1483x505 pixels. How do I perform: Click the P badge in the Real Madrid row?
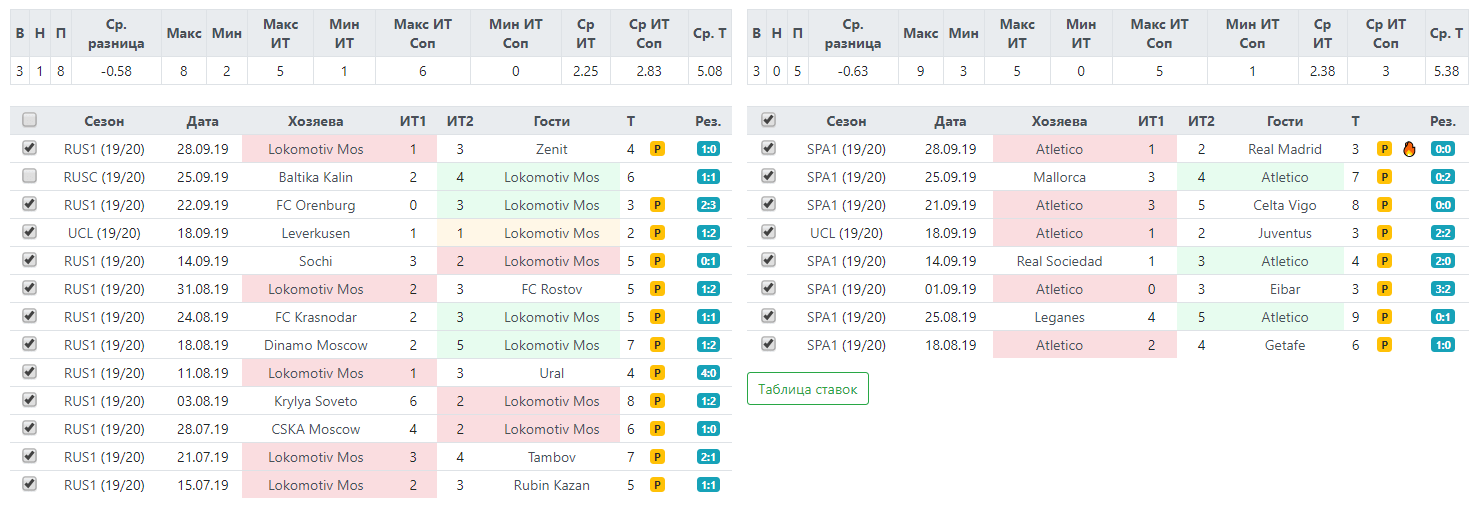pos(1384,149)
